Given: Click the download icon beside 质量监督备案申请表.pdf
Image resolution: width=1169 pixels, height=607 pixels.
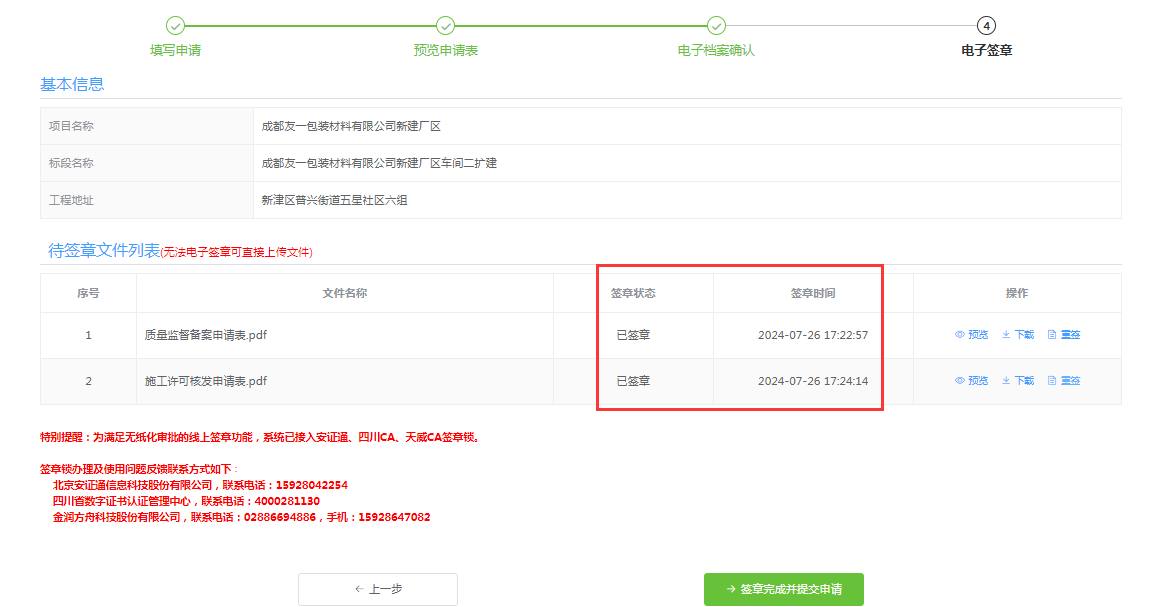Looking at the screenshot, I should [x=1006, y=334].
